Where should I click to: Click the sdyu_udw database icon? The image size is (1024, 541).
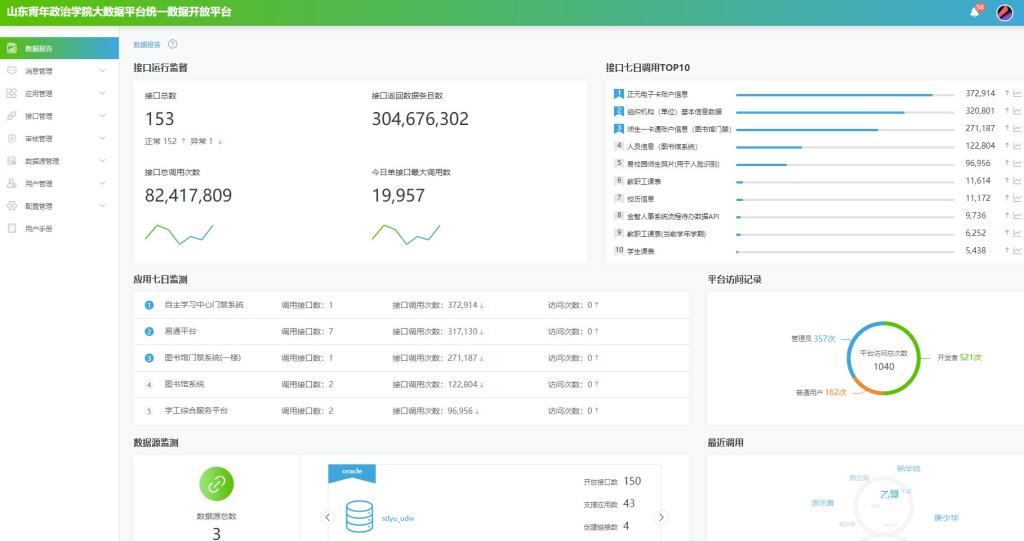(x=358, y=517)
